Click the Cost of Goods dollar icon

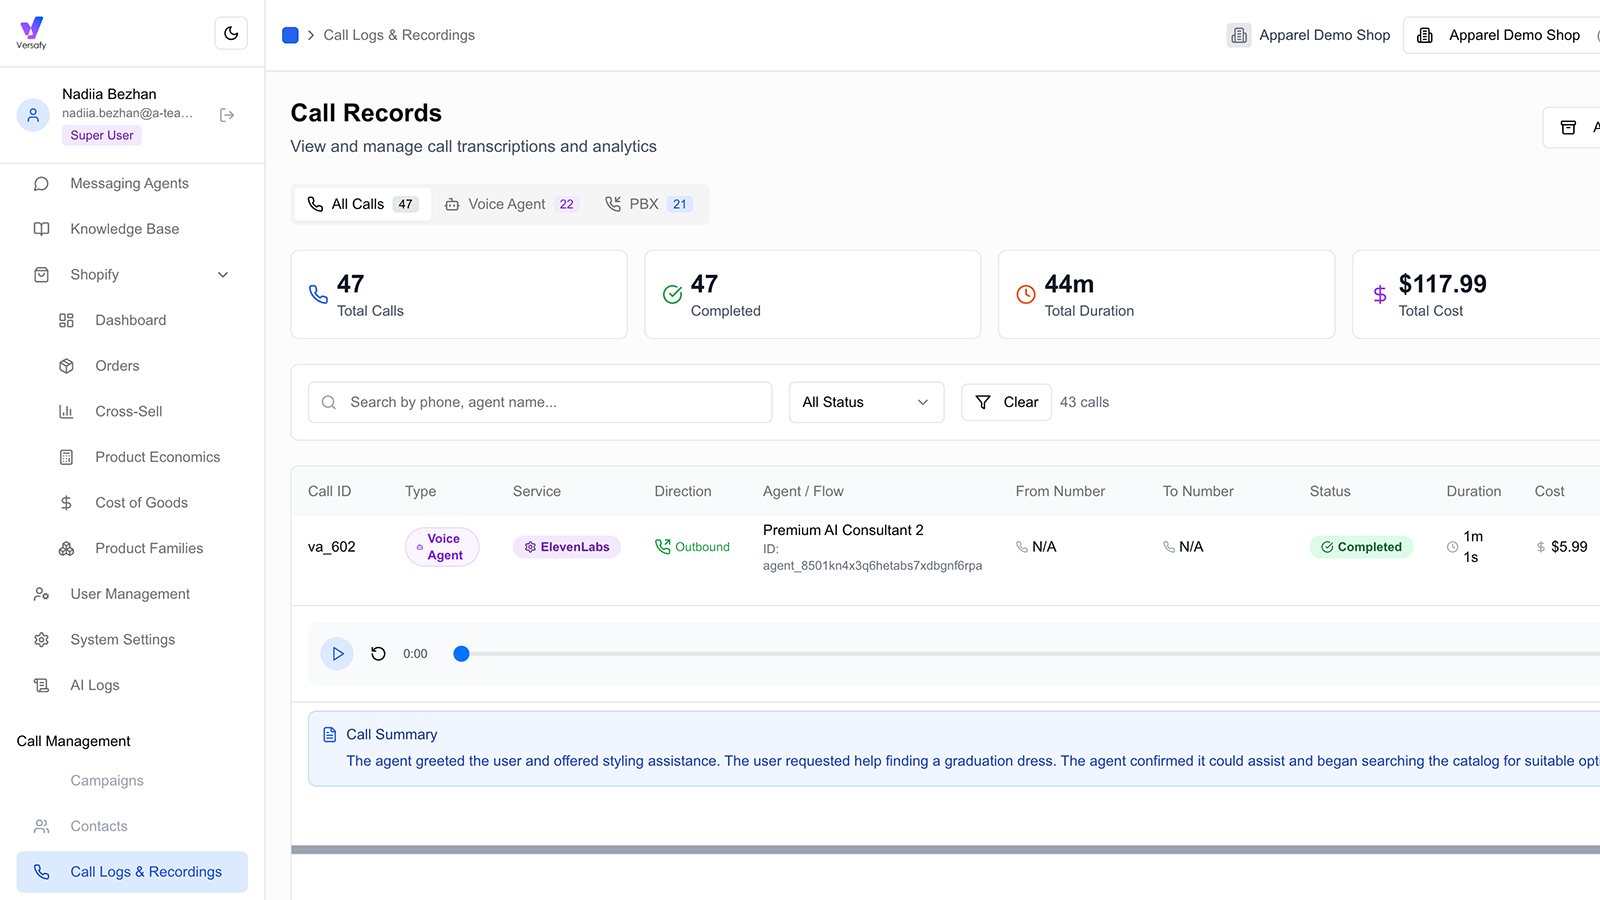[66, 503]
